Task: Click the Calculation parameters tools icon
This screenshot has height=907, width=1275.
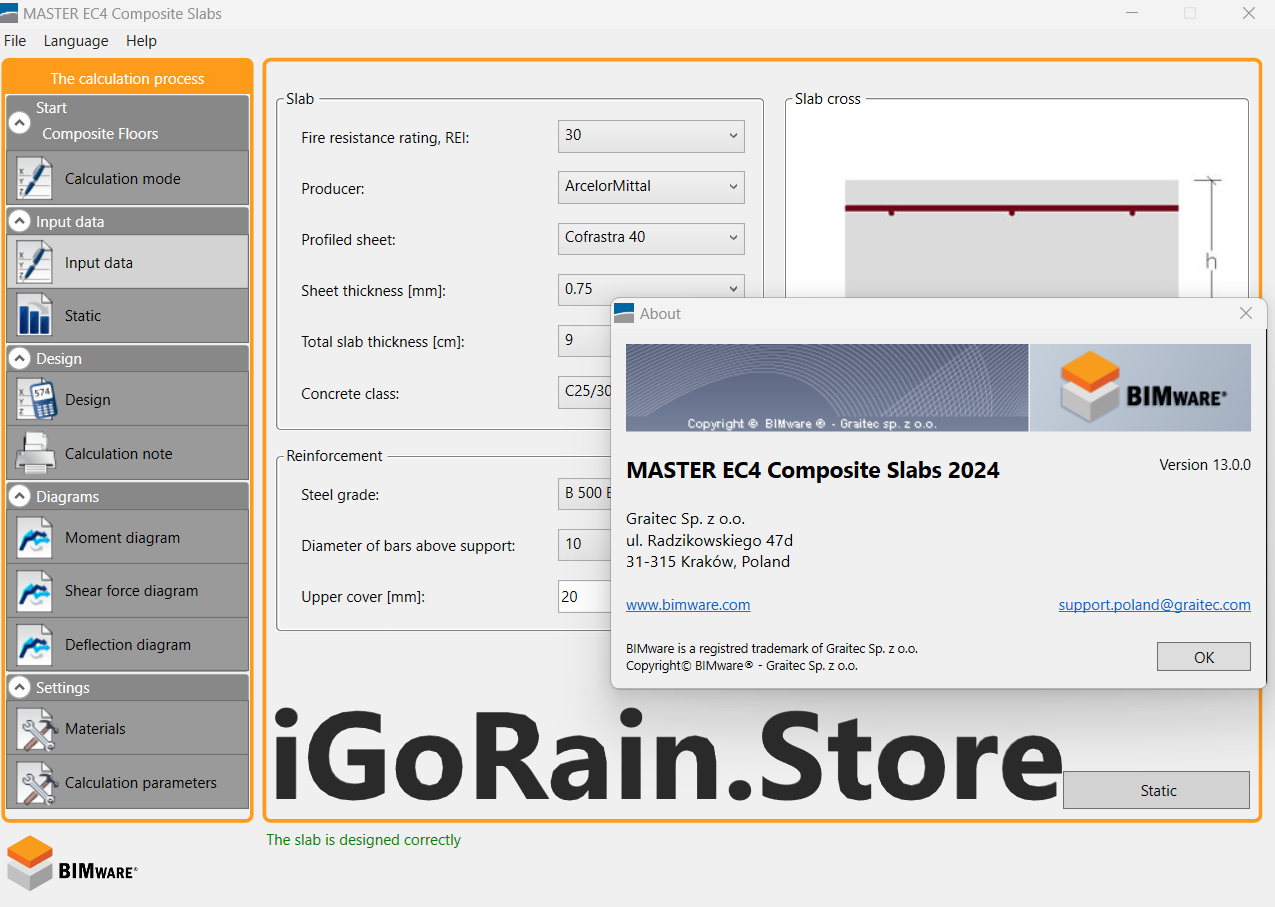Action: 34,783
